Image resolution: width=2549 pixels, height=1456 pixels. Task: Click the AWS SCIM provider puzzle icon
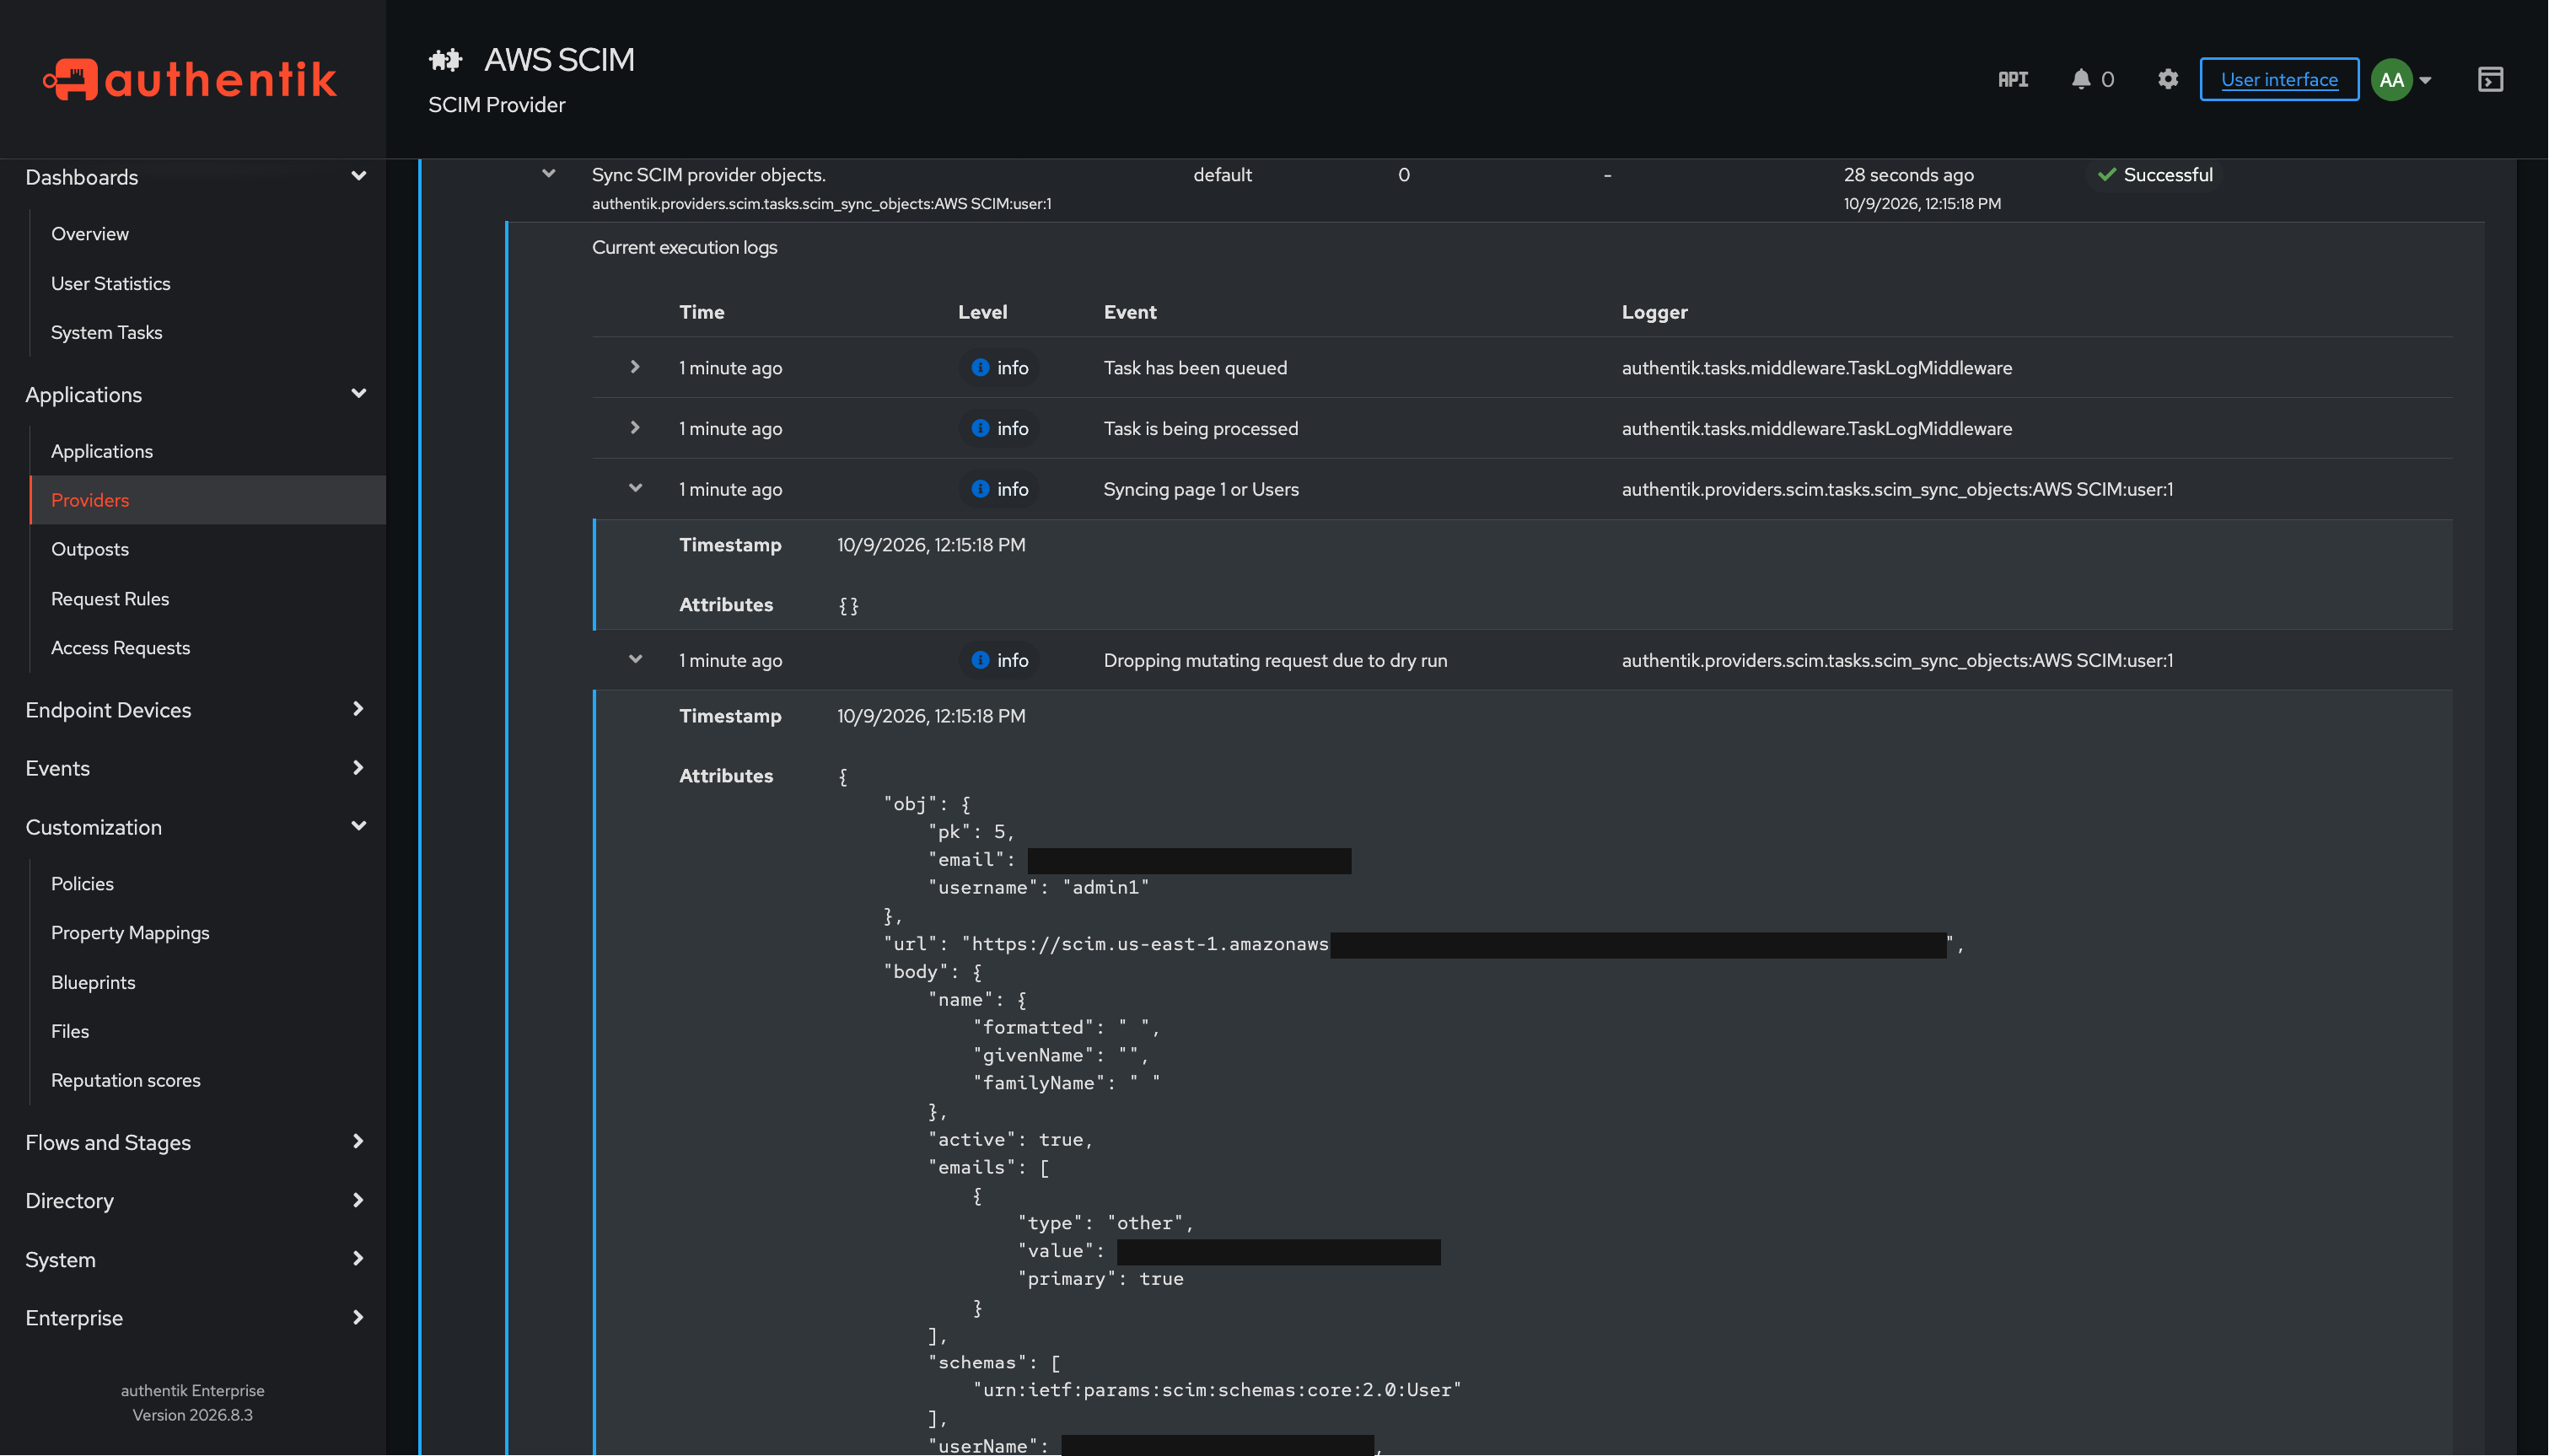click(446, 60)
